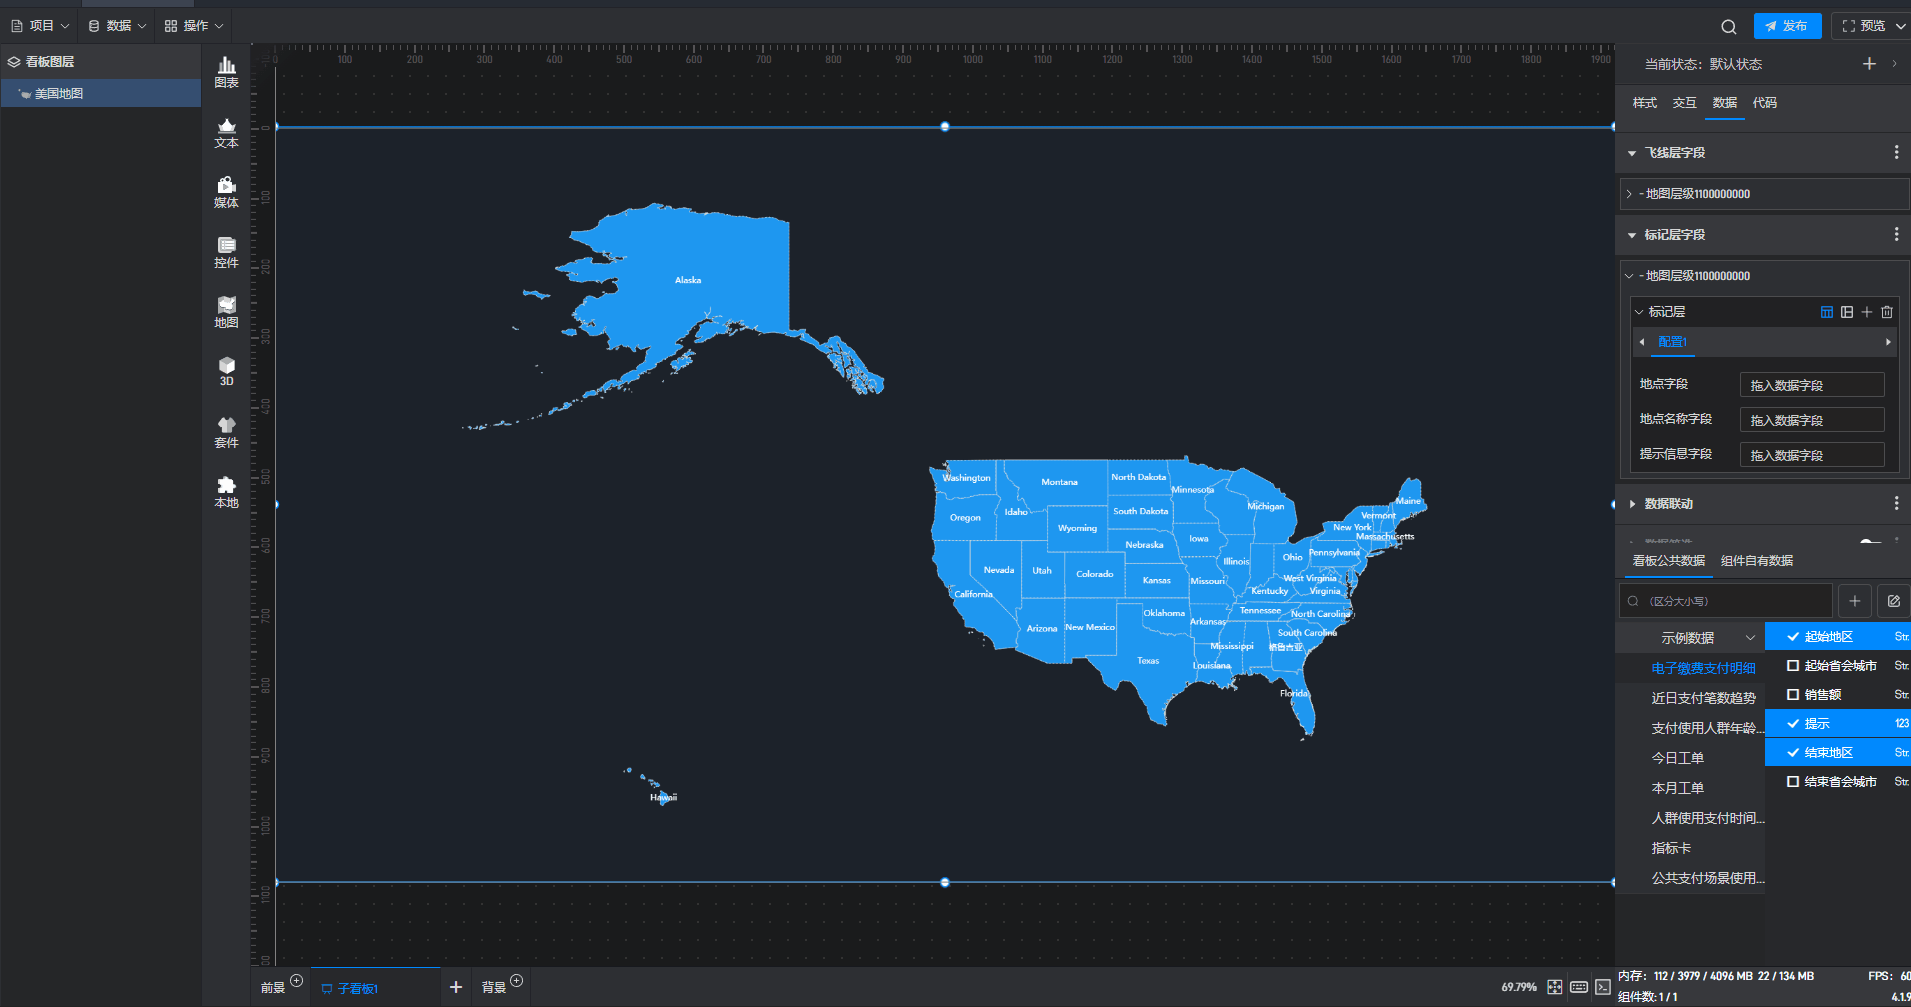Screen dimensions: 1911x1007
Task: Open more options for 标记层字段
Action: tap(1896, 234)
